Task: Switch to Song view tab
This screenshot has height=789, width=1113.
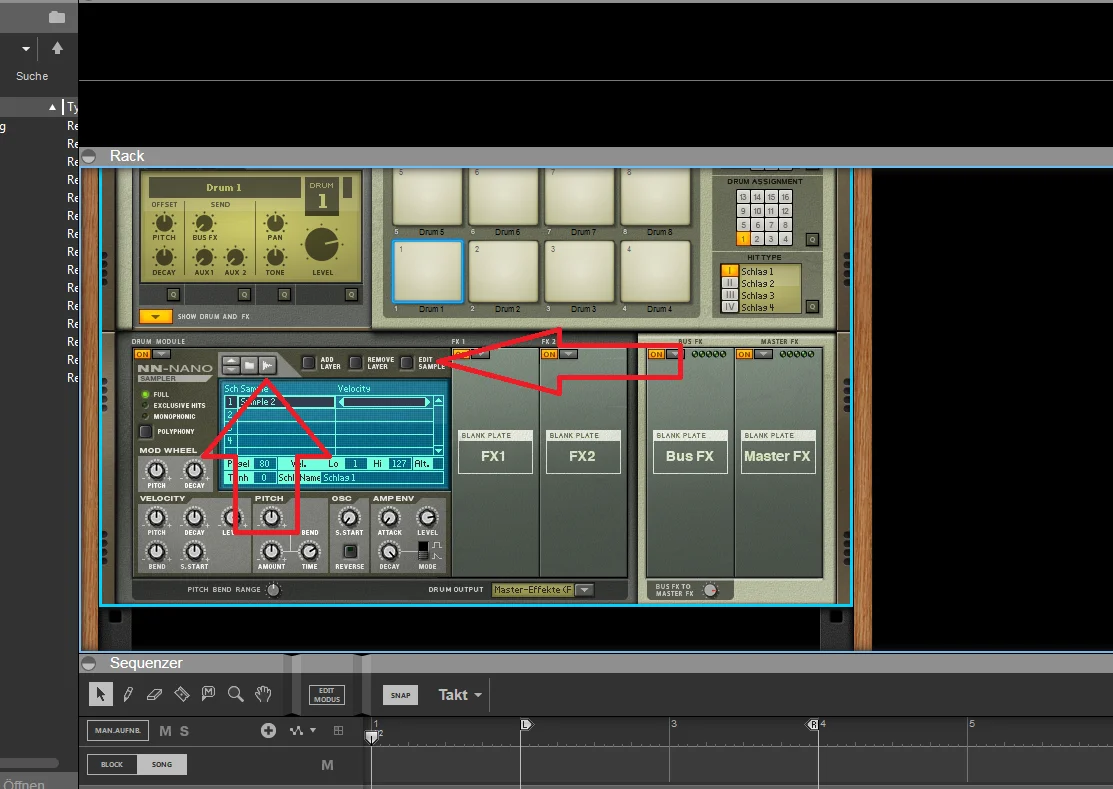Action: click(162, 764)
